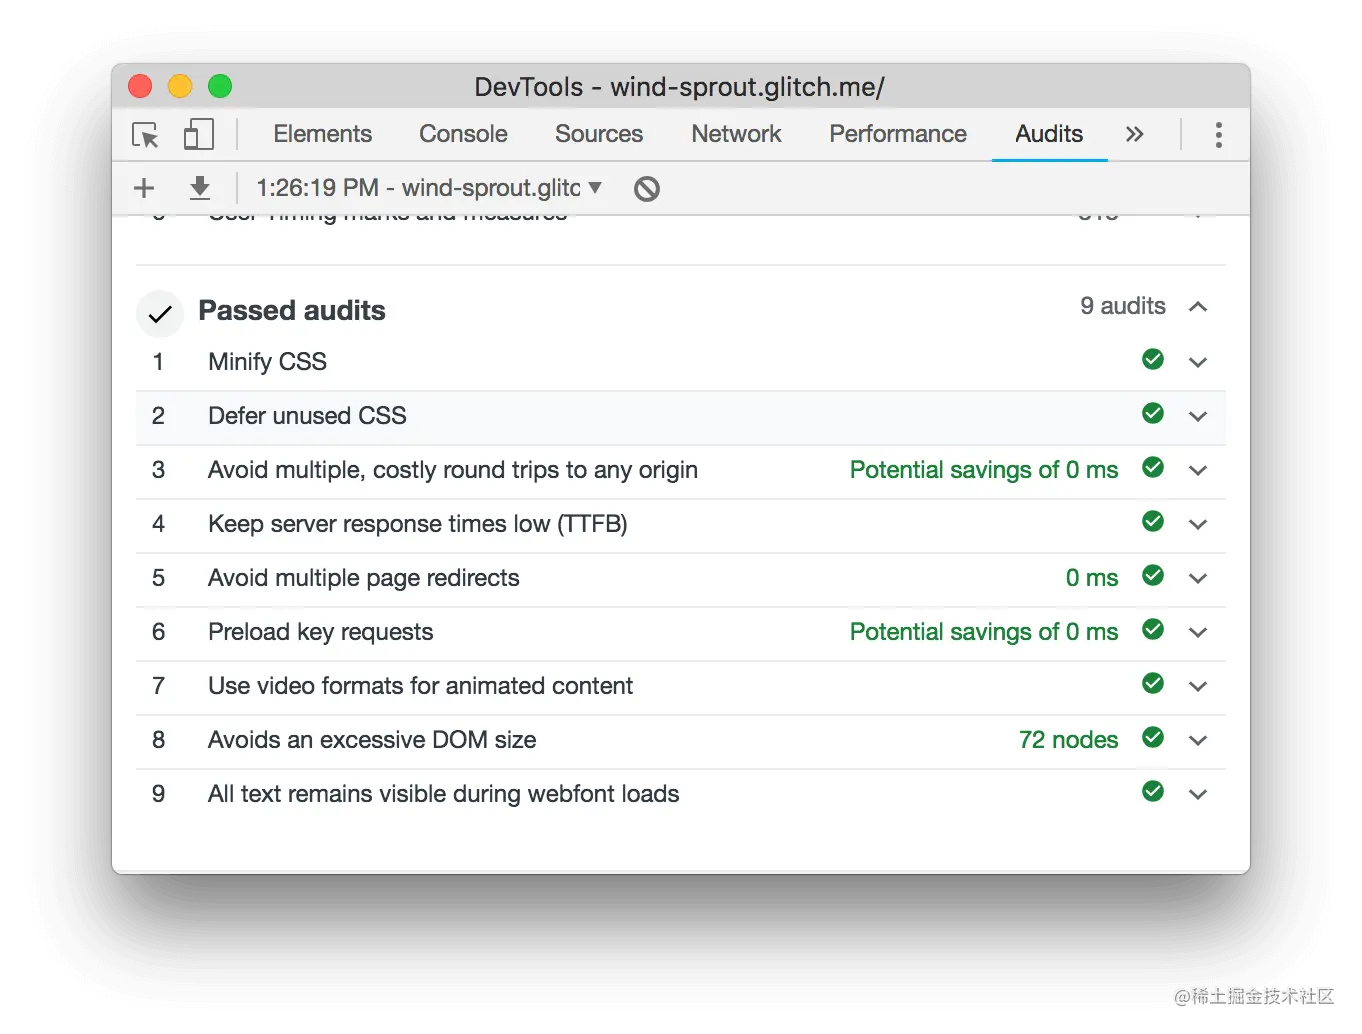Click the download report icon
The image size is (1362, 1034).
click(200, 188)
